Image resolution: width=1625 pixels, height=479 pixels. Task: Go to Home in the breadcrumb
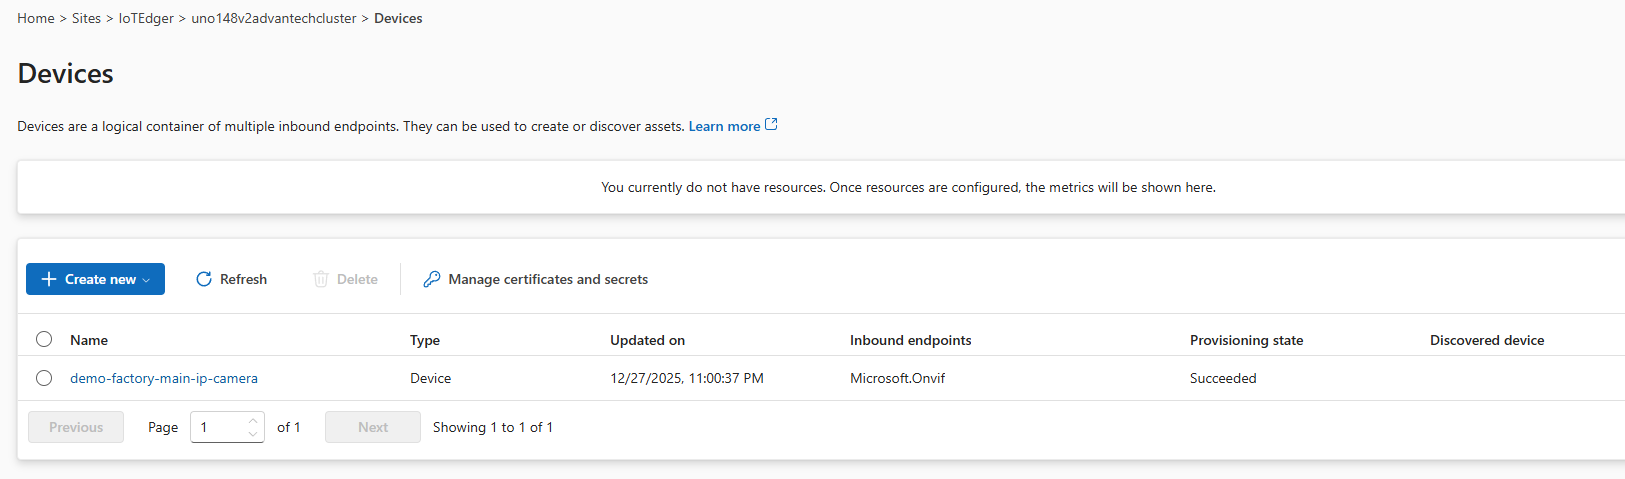pos(36,18)
